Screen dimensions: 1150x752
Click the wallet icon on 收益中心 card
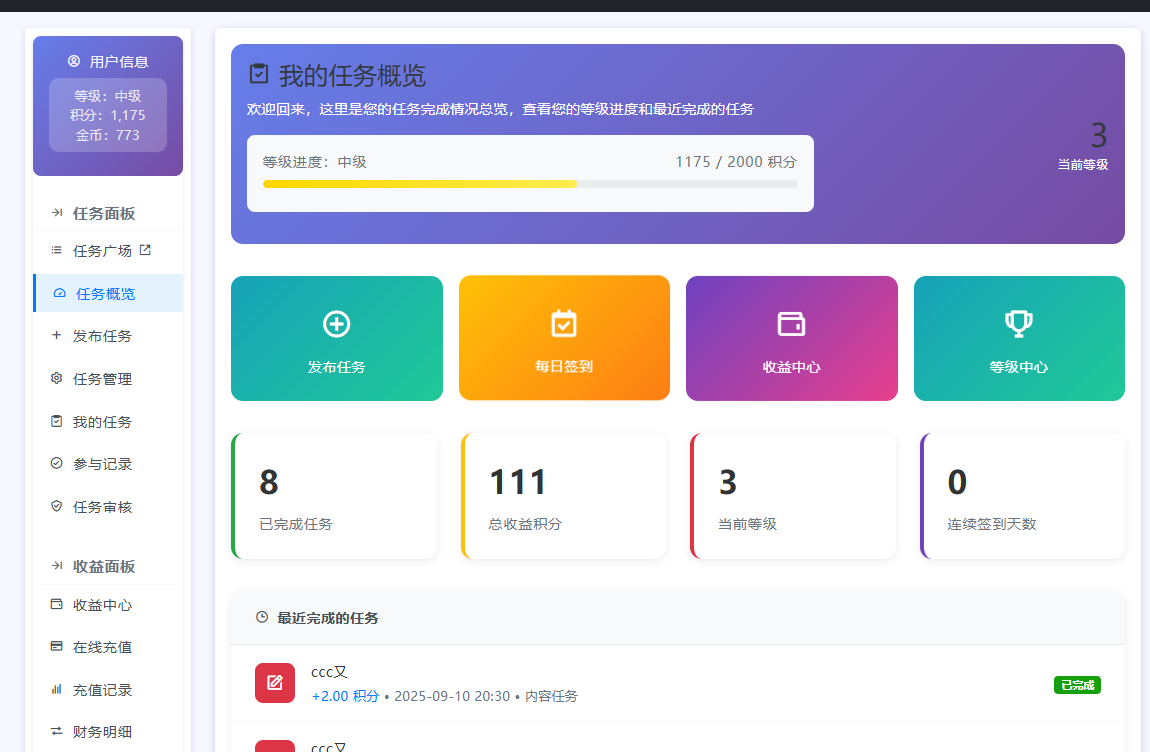(791, 324)
